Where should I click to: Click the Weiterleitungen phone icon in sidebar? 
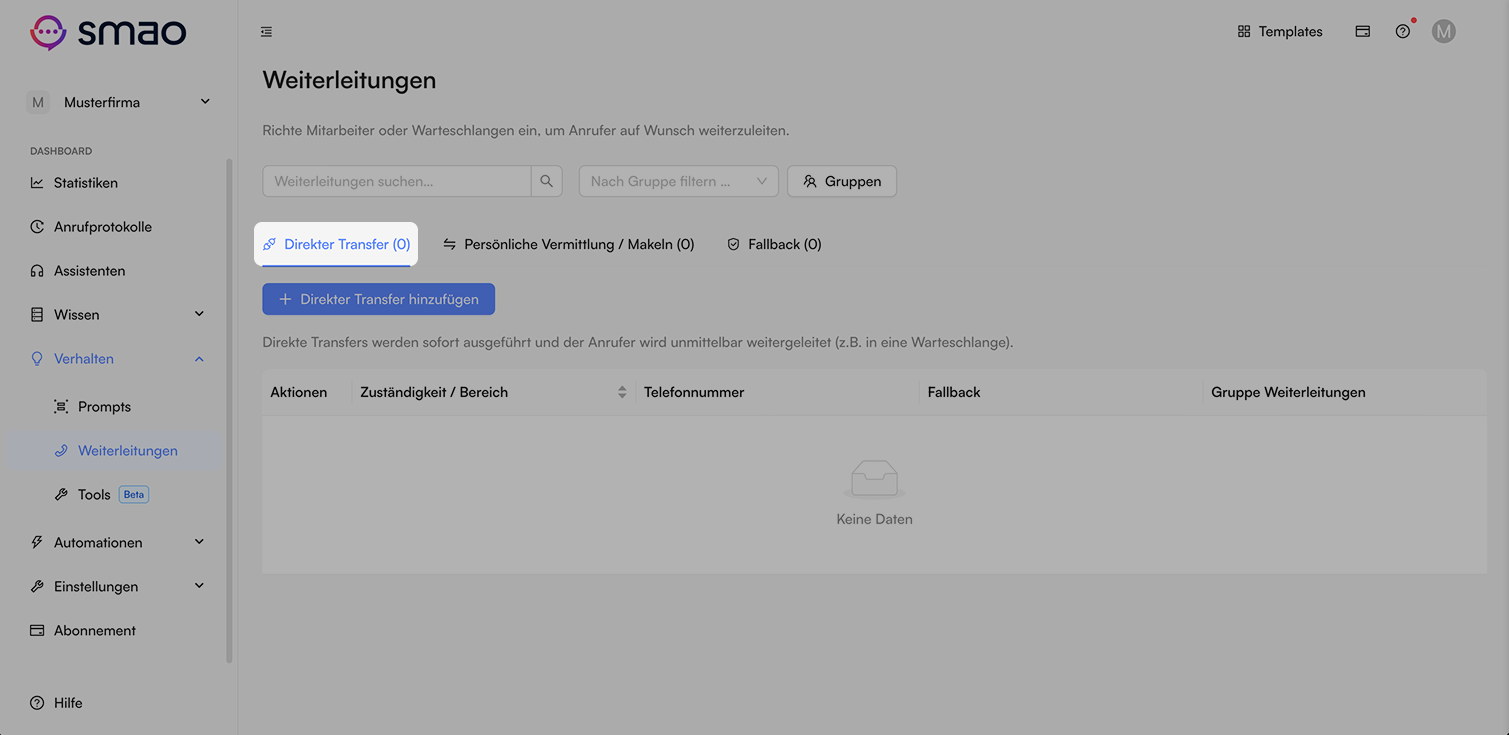pos(61,451)
